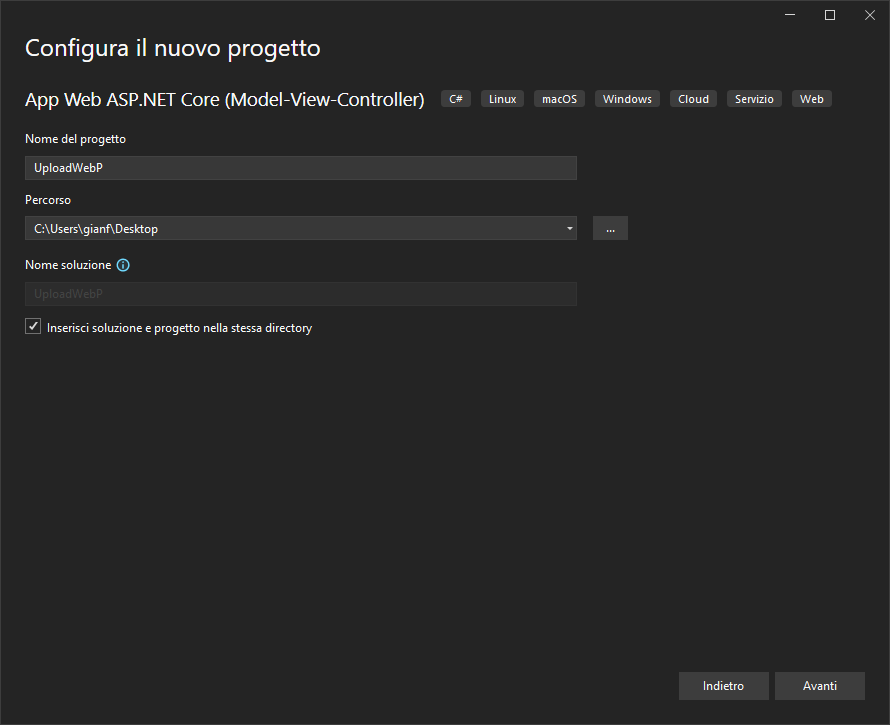Image resolution: width=890 pixels, height=725 pixels.
Task: Expand the Percorso path dropdown arrow
Action: point(569,228)
